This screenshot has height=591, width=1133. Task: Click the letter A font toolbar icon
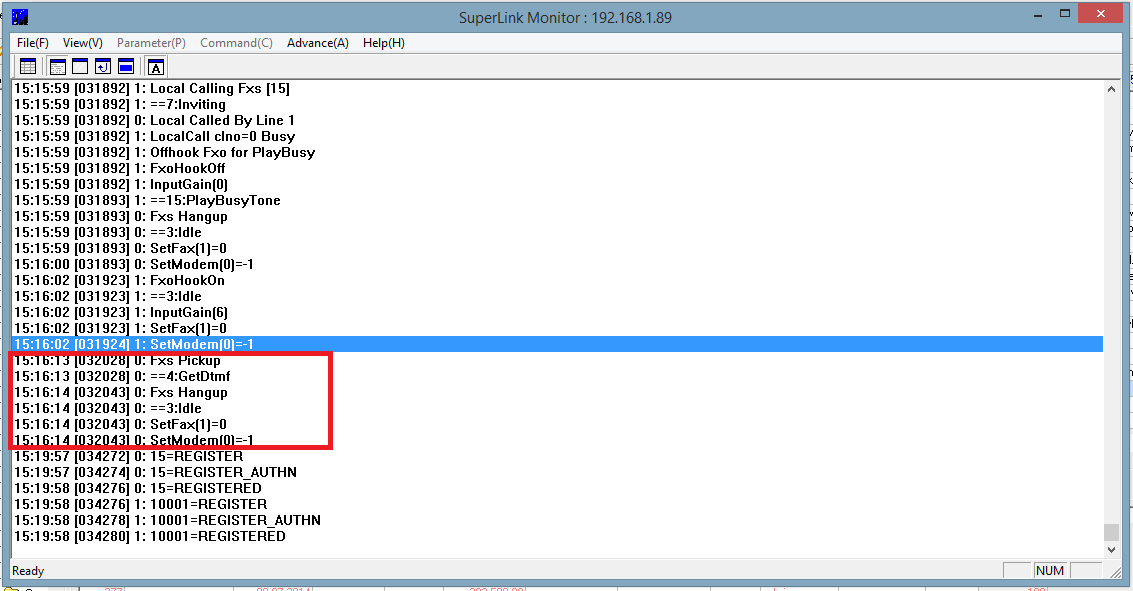(x=156, y=67)
